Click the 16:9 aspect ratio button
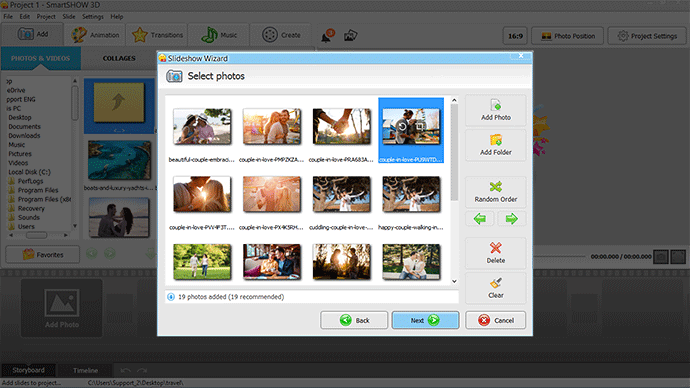Viewport: 690px width, 388px height. point(515,36)
